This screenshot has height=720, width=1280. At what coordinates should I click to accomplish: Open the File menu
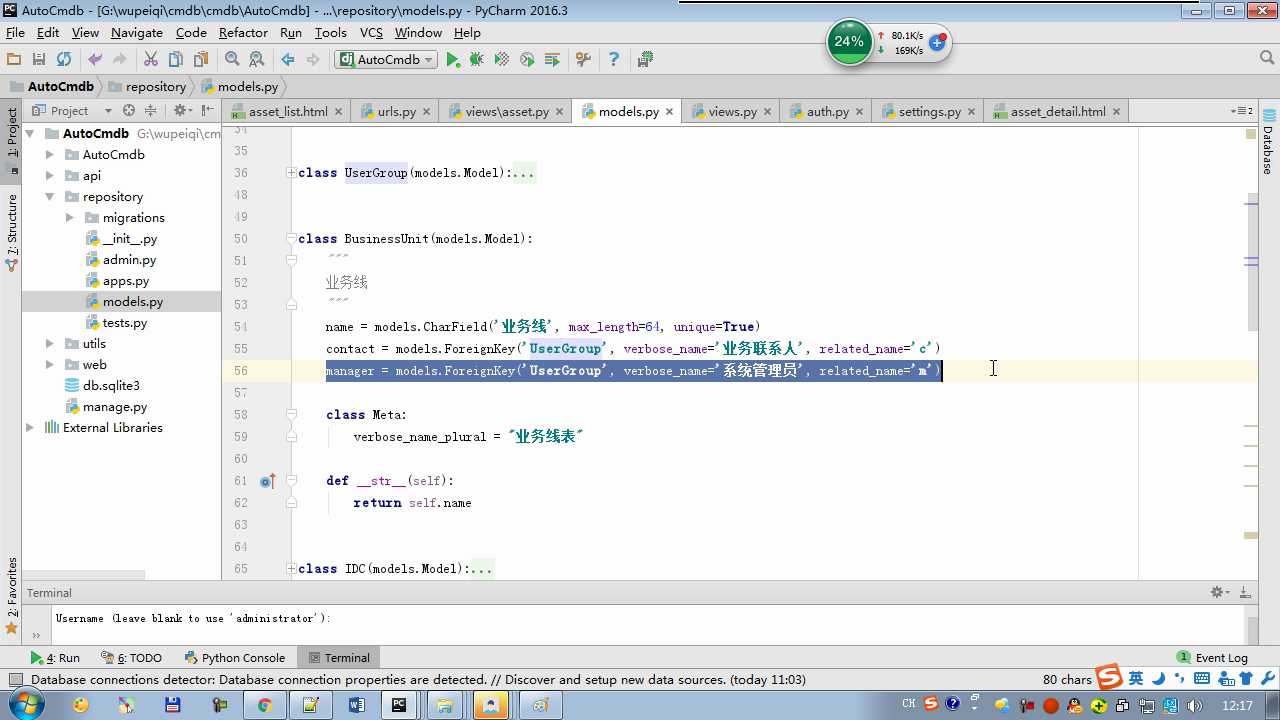(15, 33)
